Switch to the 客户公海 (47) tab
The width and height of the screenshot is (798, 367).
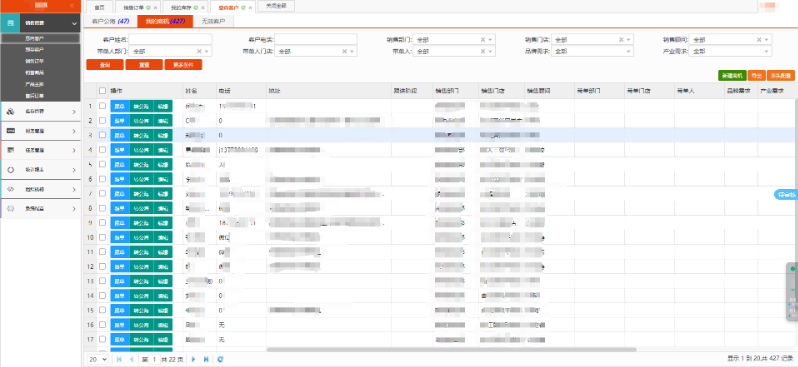point(110,21)
